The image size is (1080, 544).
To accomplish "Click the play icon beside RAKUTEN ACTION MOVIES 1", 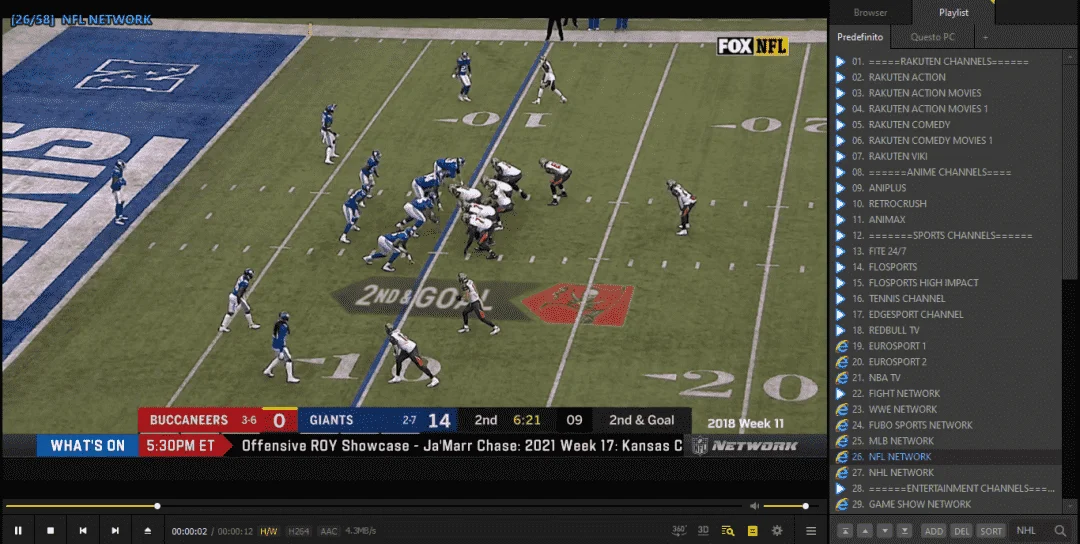I will click(x=841, y=109).
